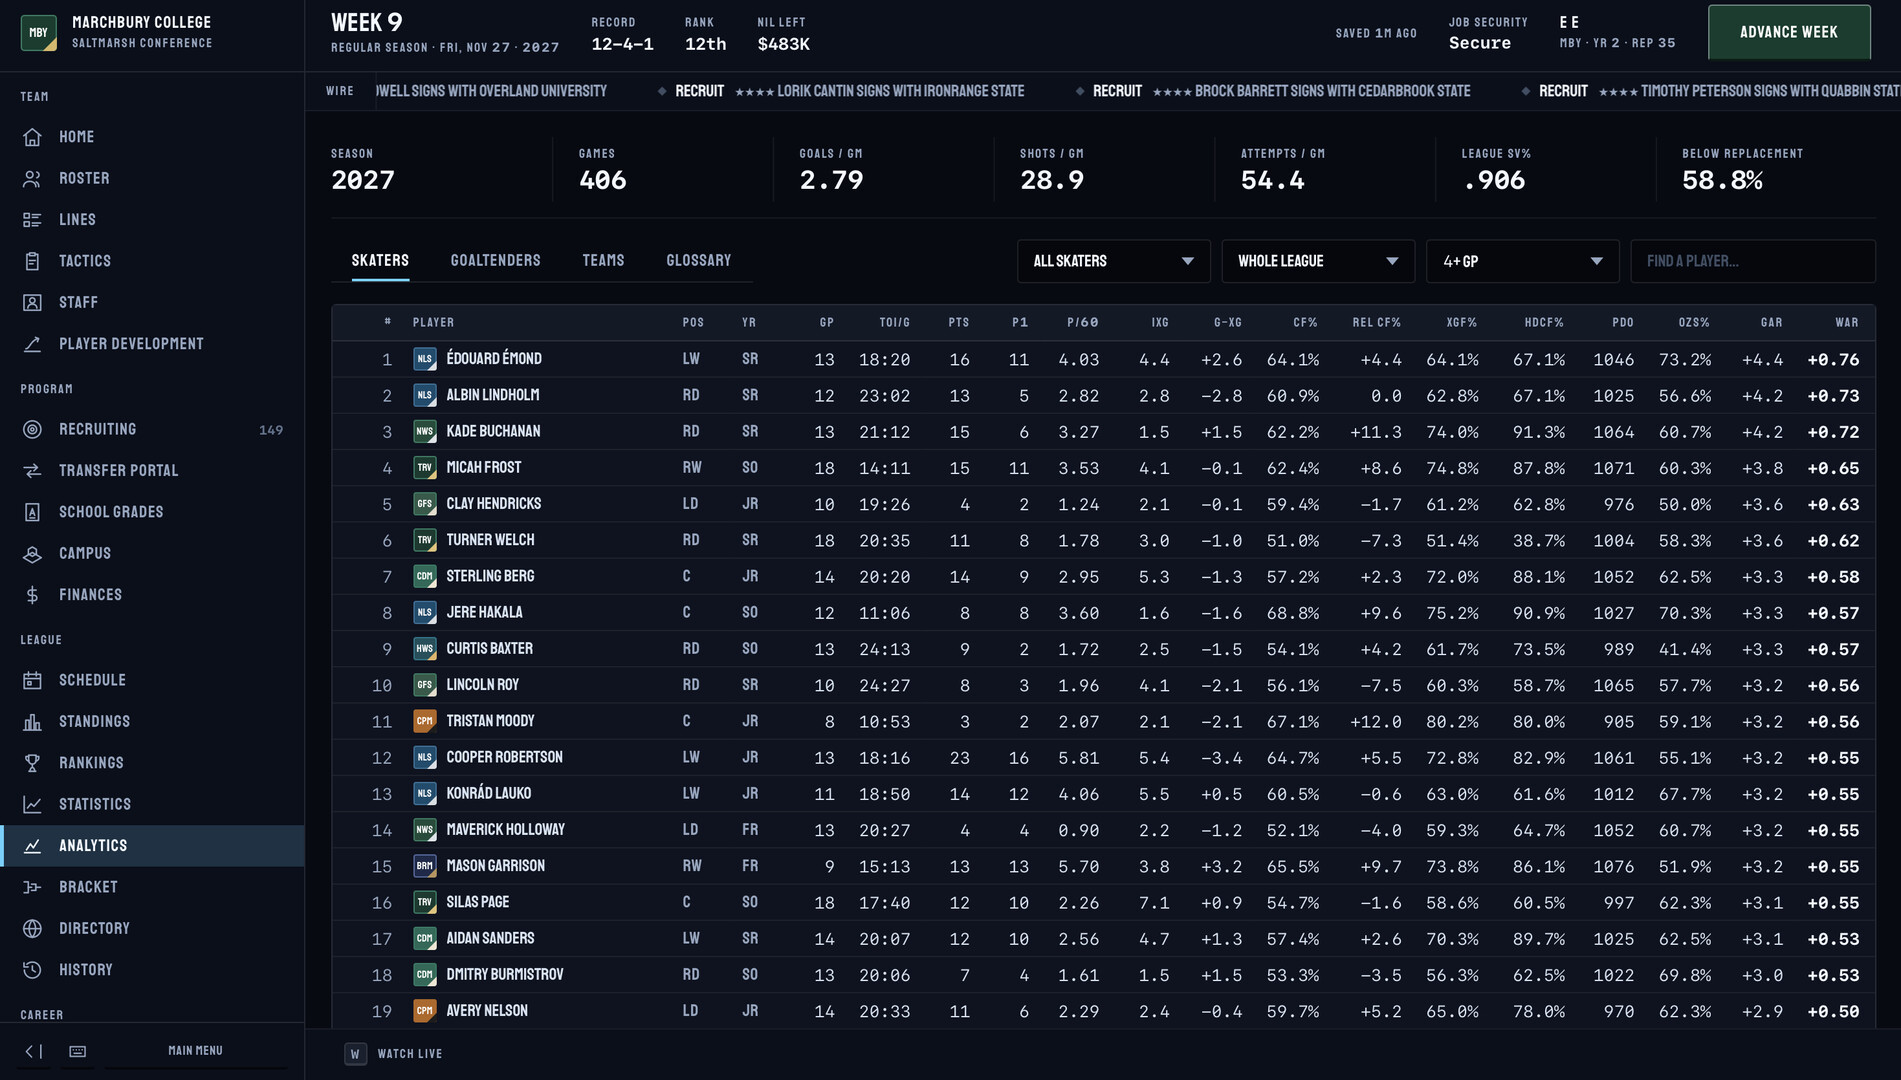
Task: Open the Lines icon in the sidebar
Action: [32, 220]
